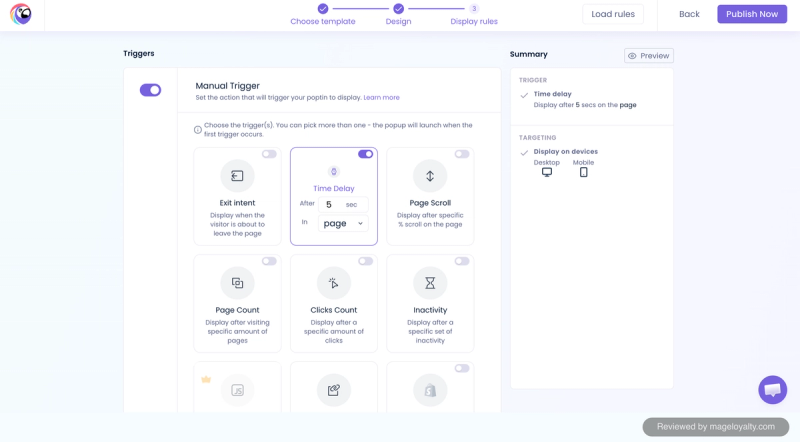Open the 'page' dropdown in Time Delay
Image resolution: width=800 pixels, height=442 pixels.
pos(343,223)
